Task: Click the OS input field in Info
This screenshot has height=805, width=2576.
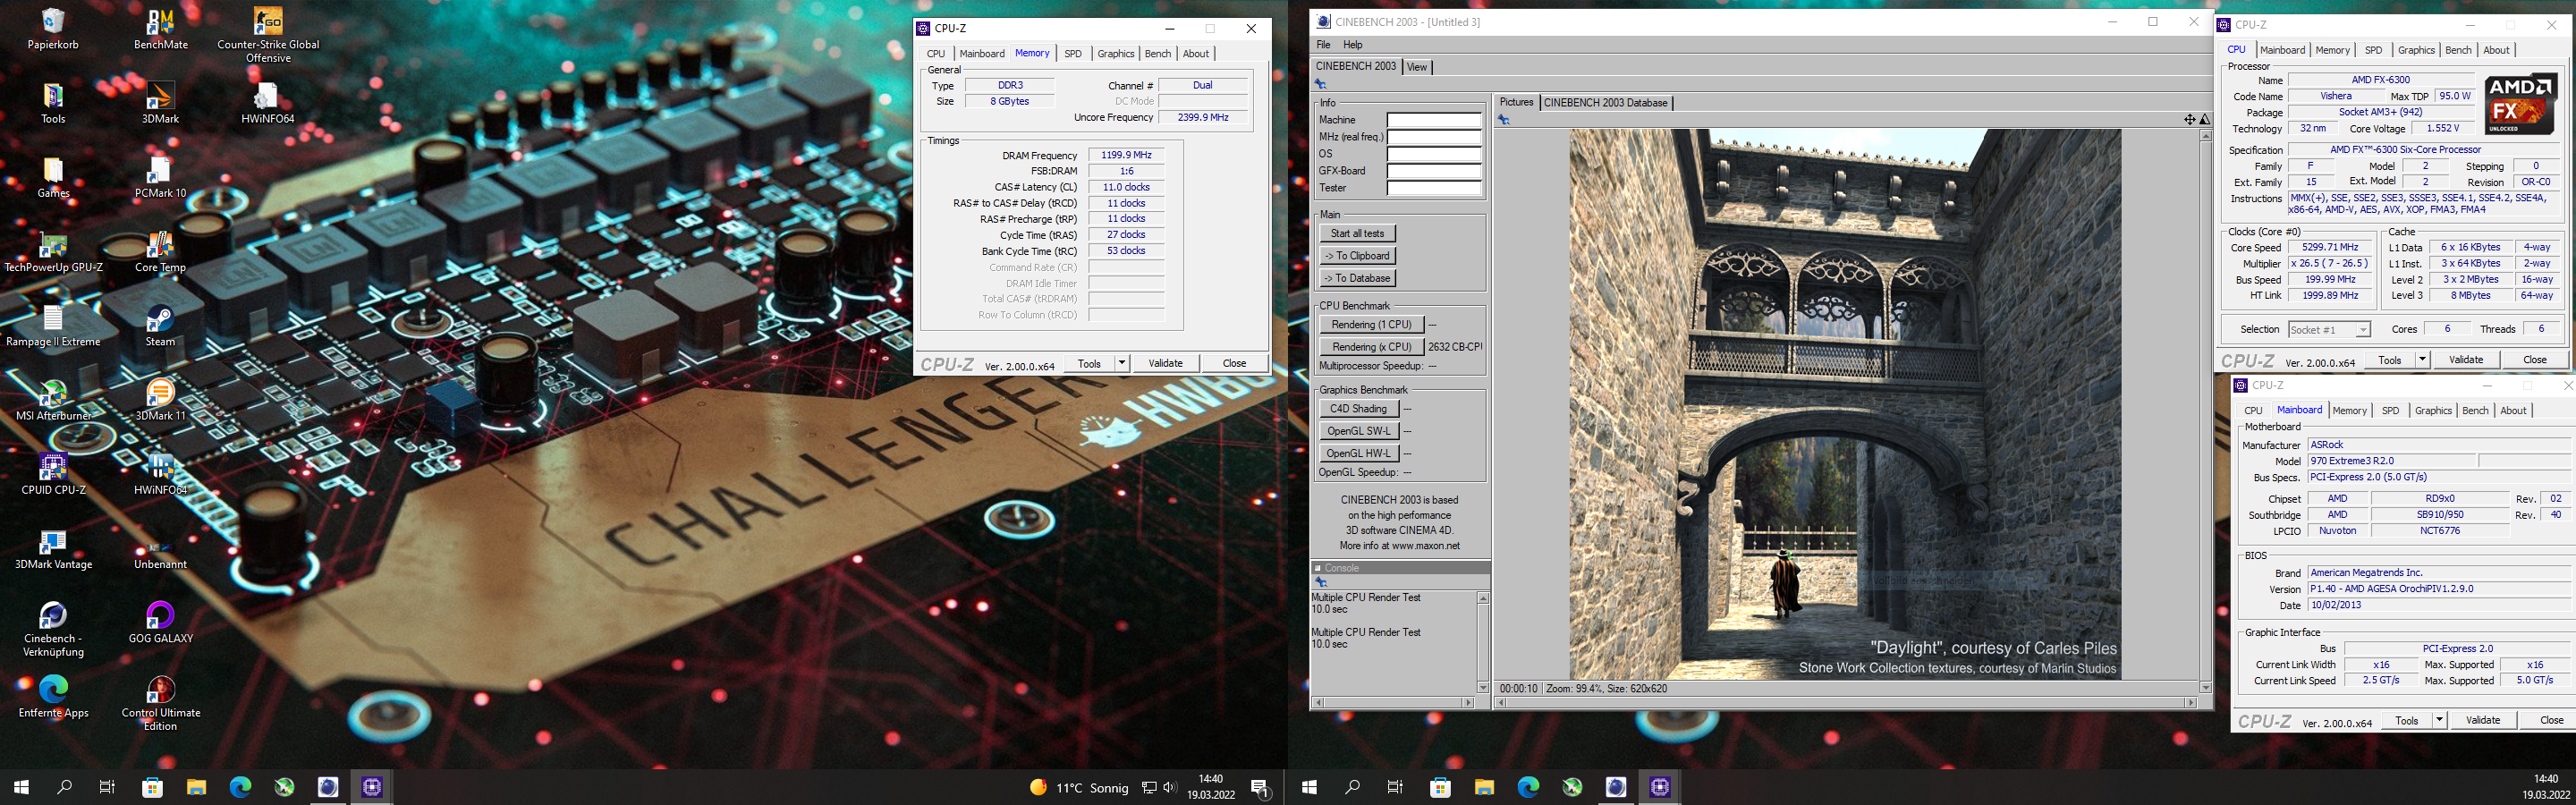Action: (x=1434, y=154)
